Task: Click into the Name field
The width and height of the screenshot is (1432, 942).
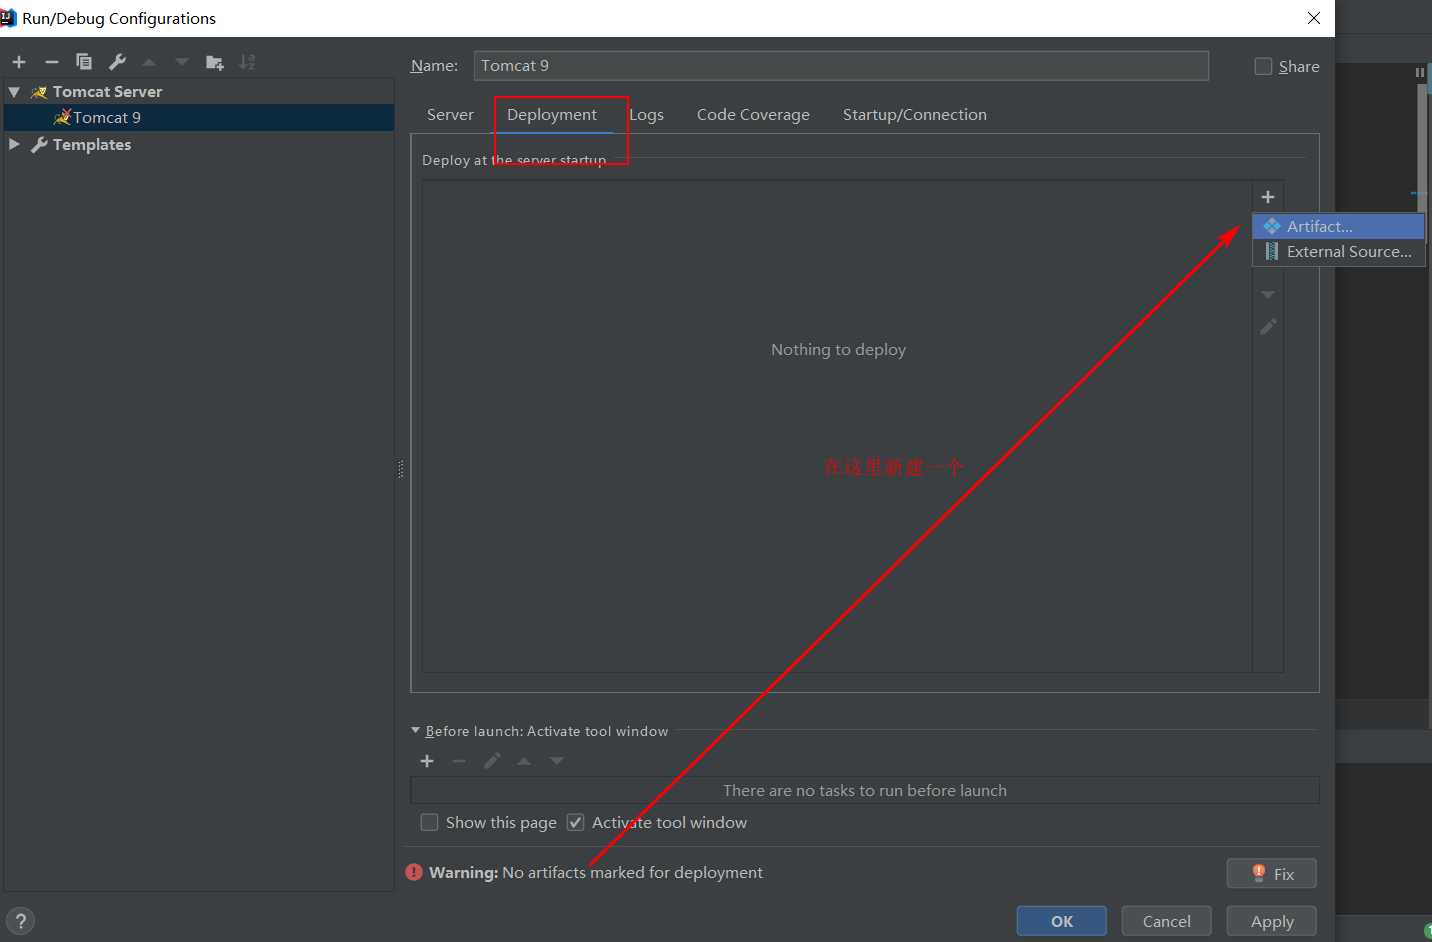Action: pos(841,66)
